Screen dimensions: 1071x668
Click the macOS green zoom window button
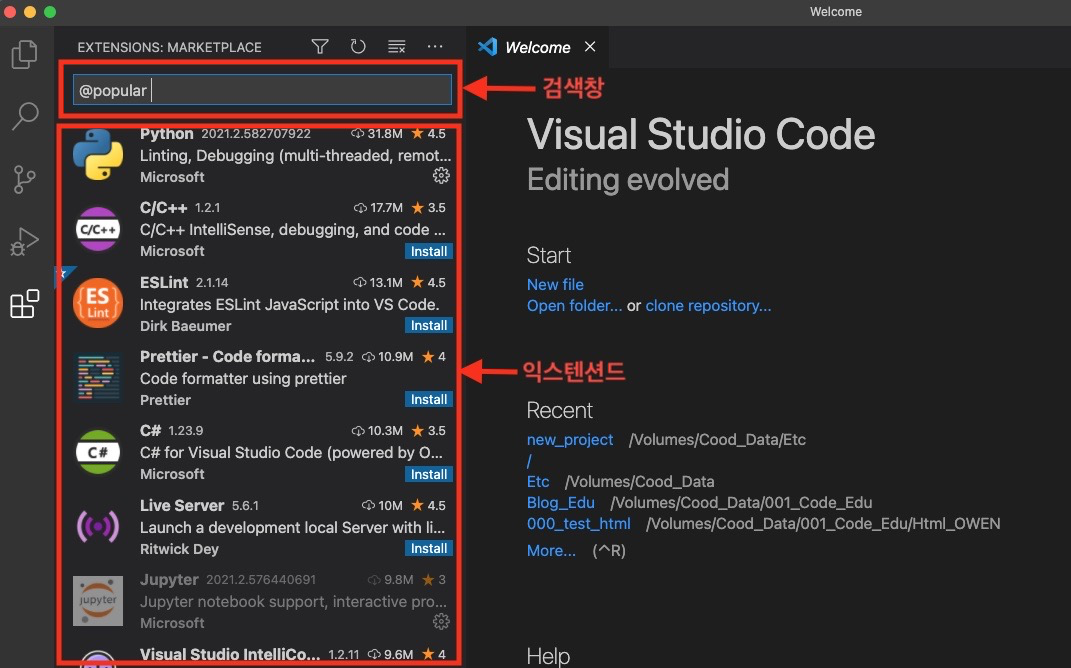click(50, 12)
